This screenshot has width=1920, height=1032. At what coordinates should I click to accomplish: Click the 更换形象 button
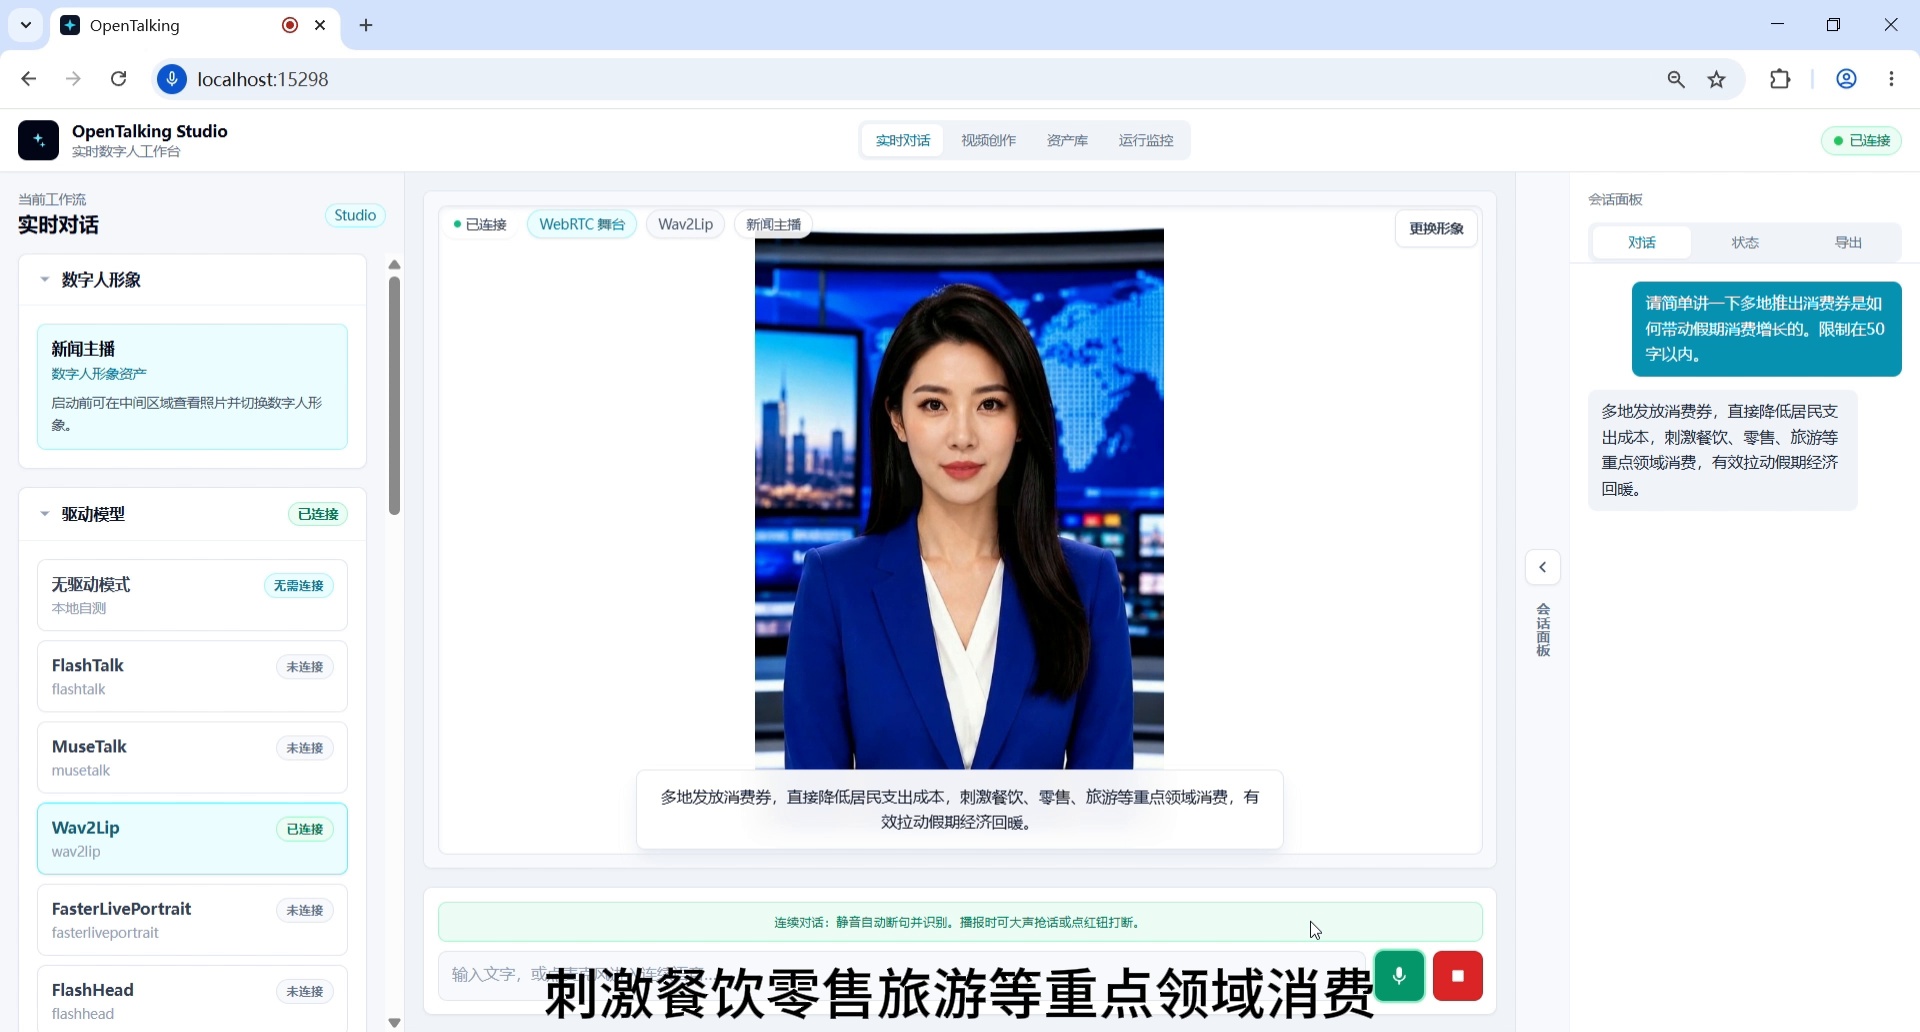[1436, 228]
